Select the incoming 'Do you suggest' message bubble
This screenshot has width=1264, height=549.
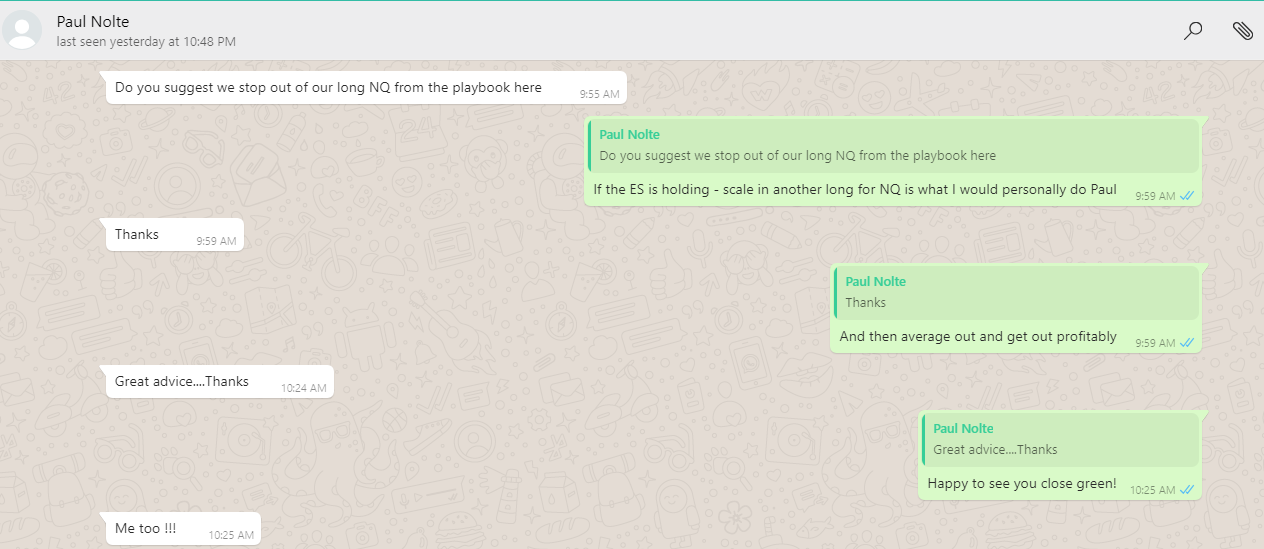click(328, 88)
